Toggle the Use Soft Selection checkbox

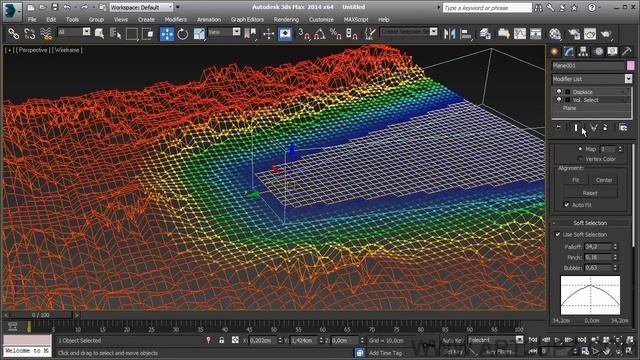pos(558,234)
